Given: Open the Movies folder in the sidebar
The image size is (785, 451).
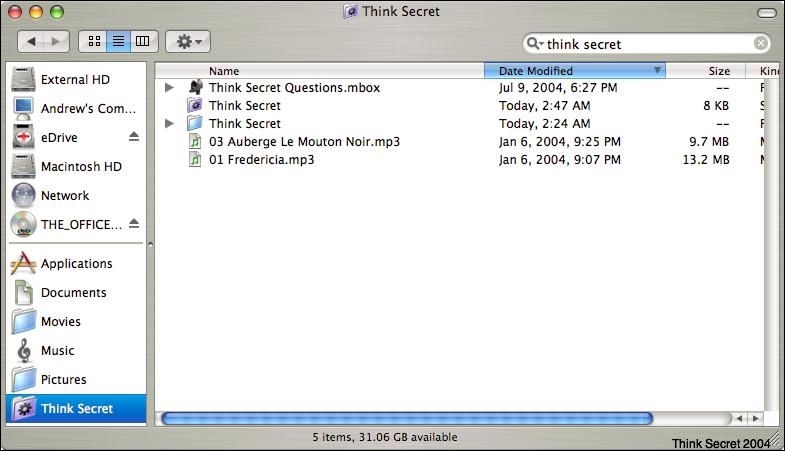Looking at the screenshot, I should coord(76,322).
